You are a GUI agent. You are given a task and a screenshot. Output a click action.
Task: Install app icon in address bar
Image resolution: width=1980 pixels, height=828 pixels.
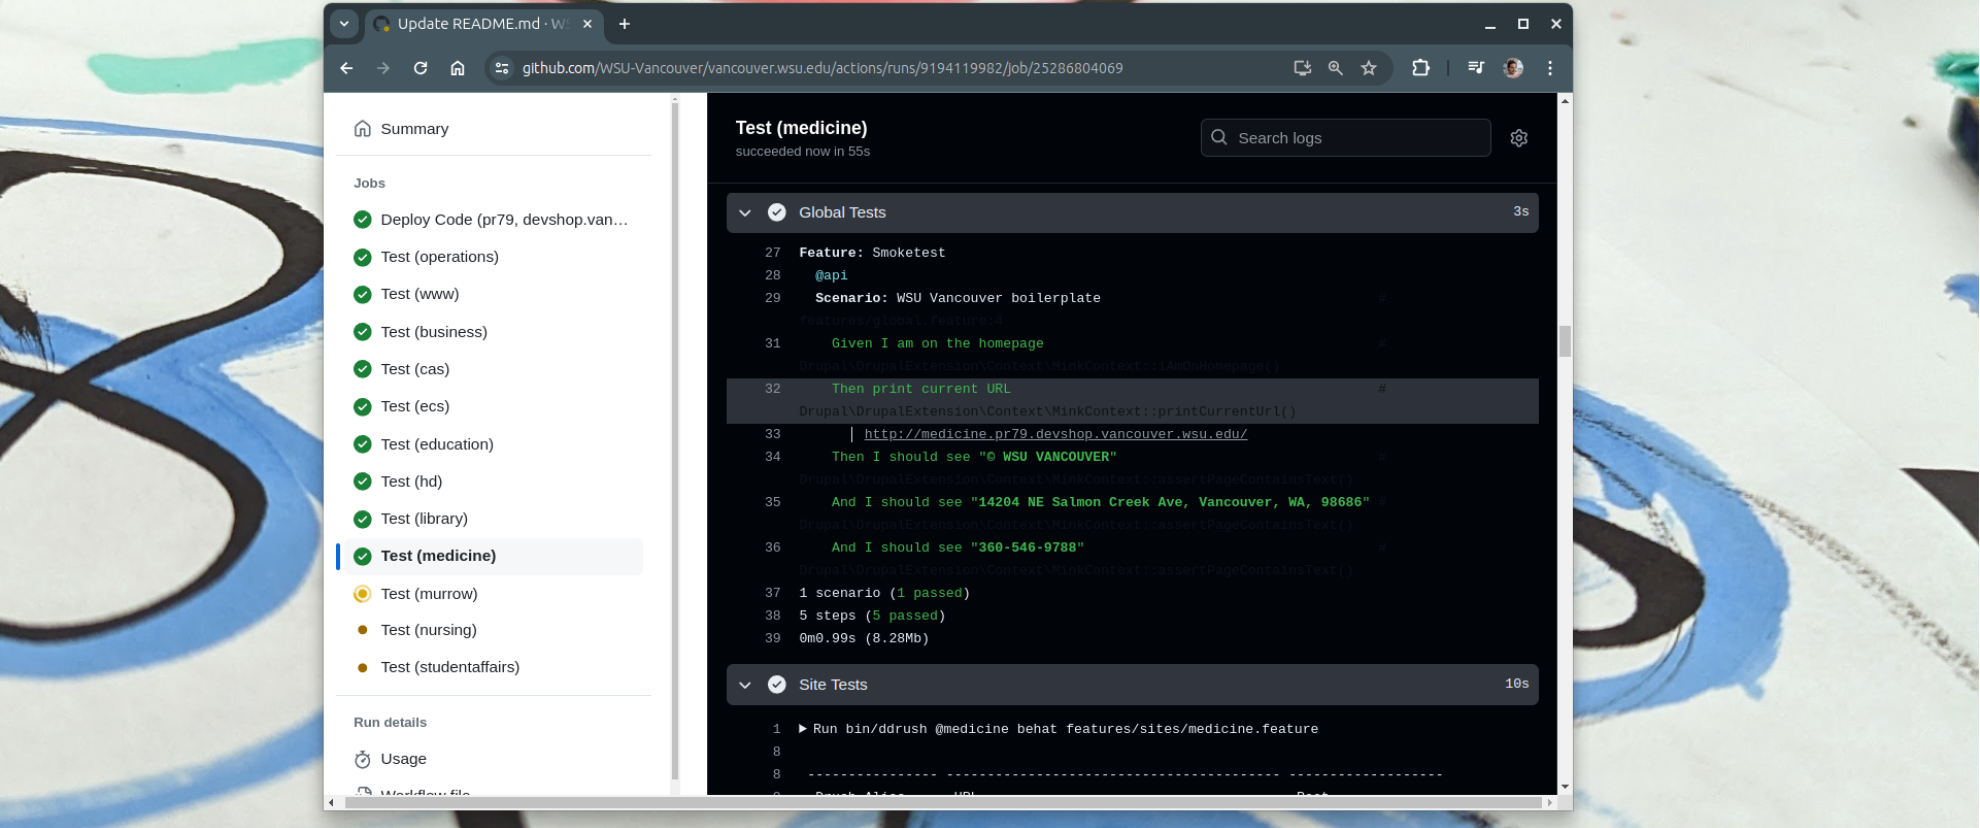[x=1302, y=68]
